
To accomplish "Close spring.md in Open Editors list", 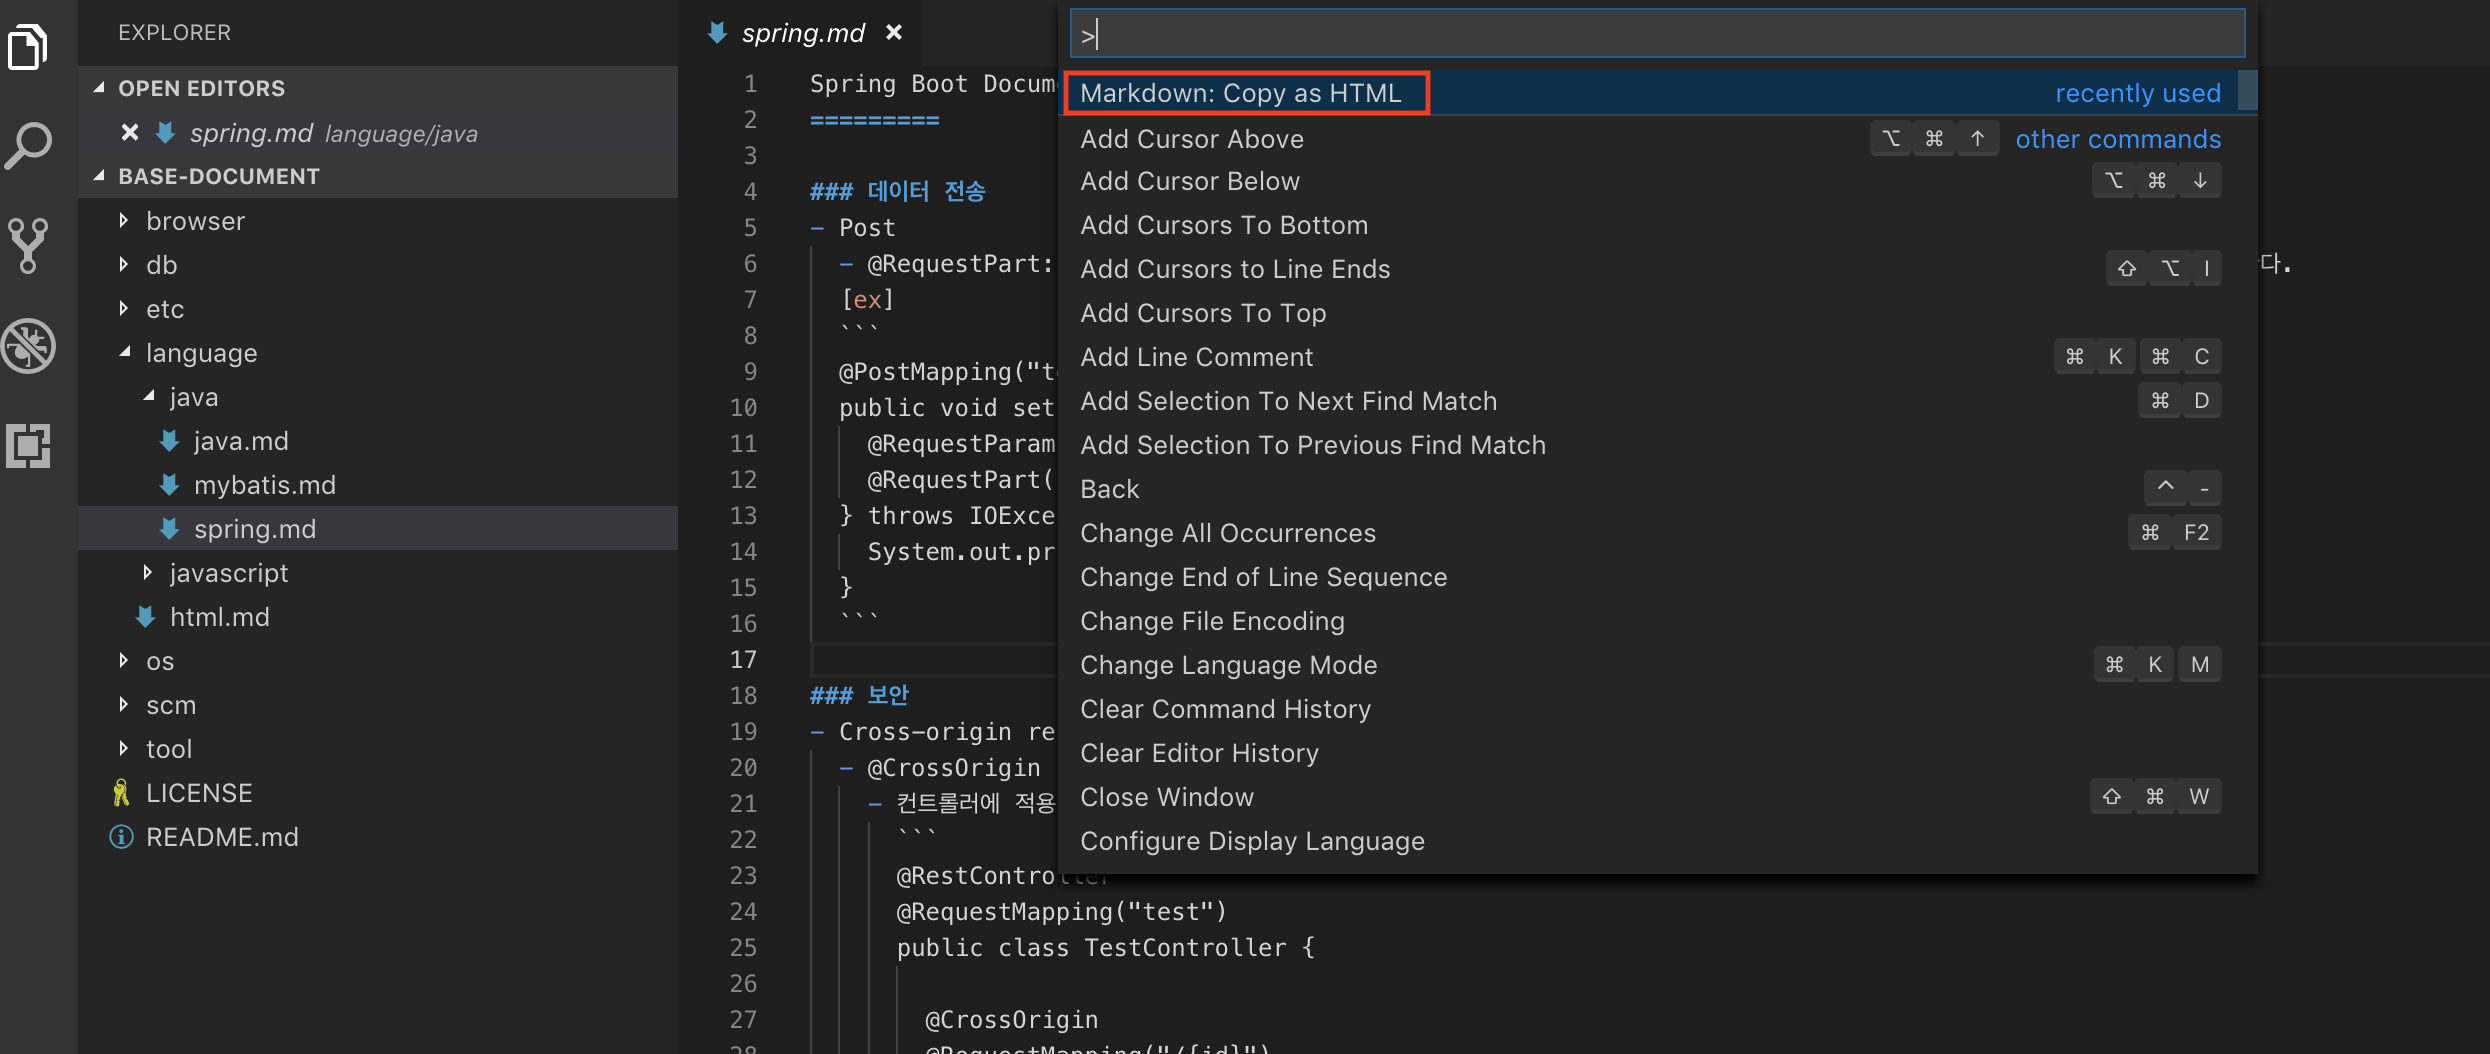I will [129, 133].
